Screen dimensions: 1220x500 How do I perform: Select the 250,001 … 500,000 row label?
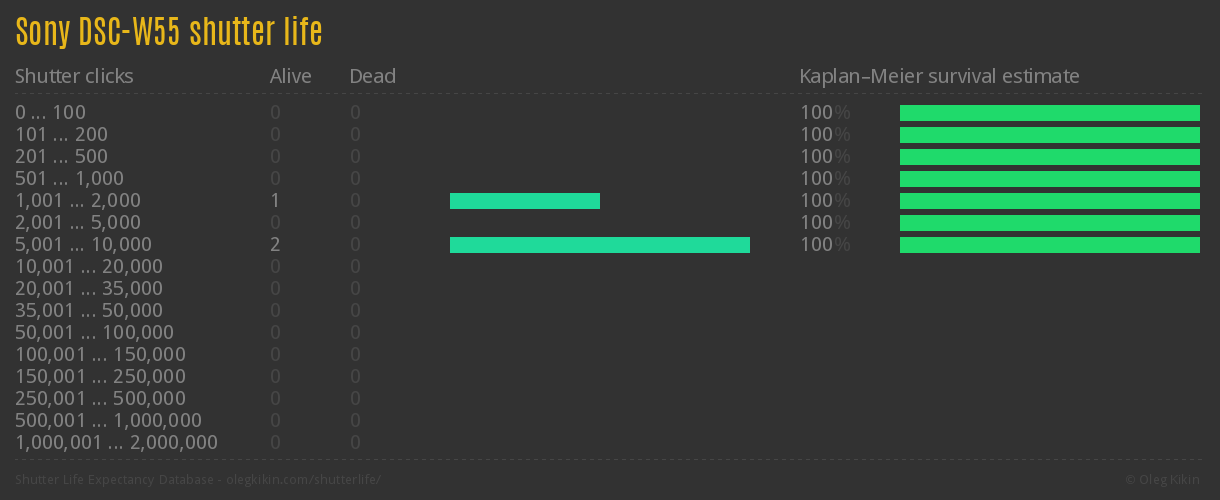coord(100,399)
